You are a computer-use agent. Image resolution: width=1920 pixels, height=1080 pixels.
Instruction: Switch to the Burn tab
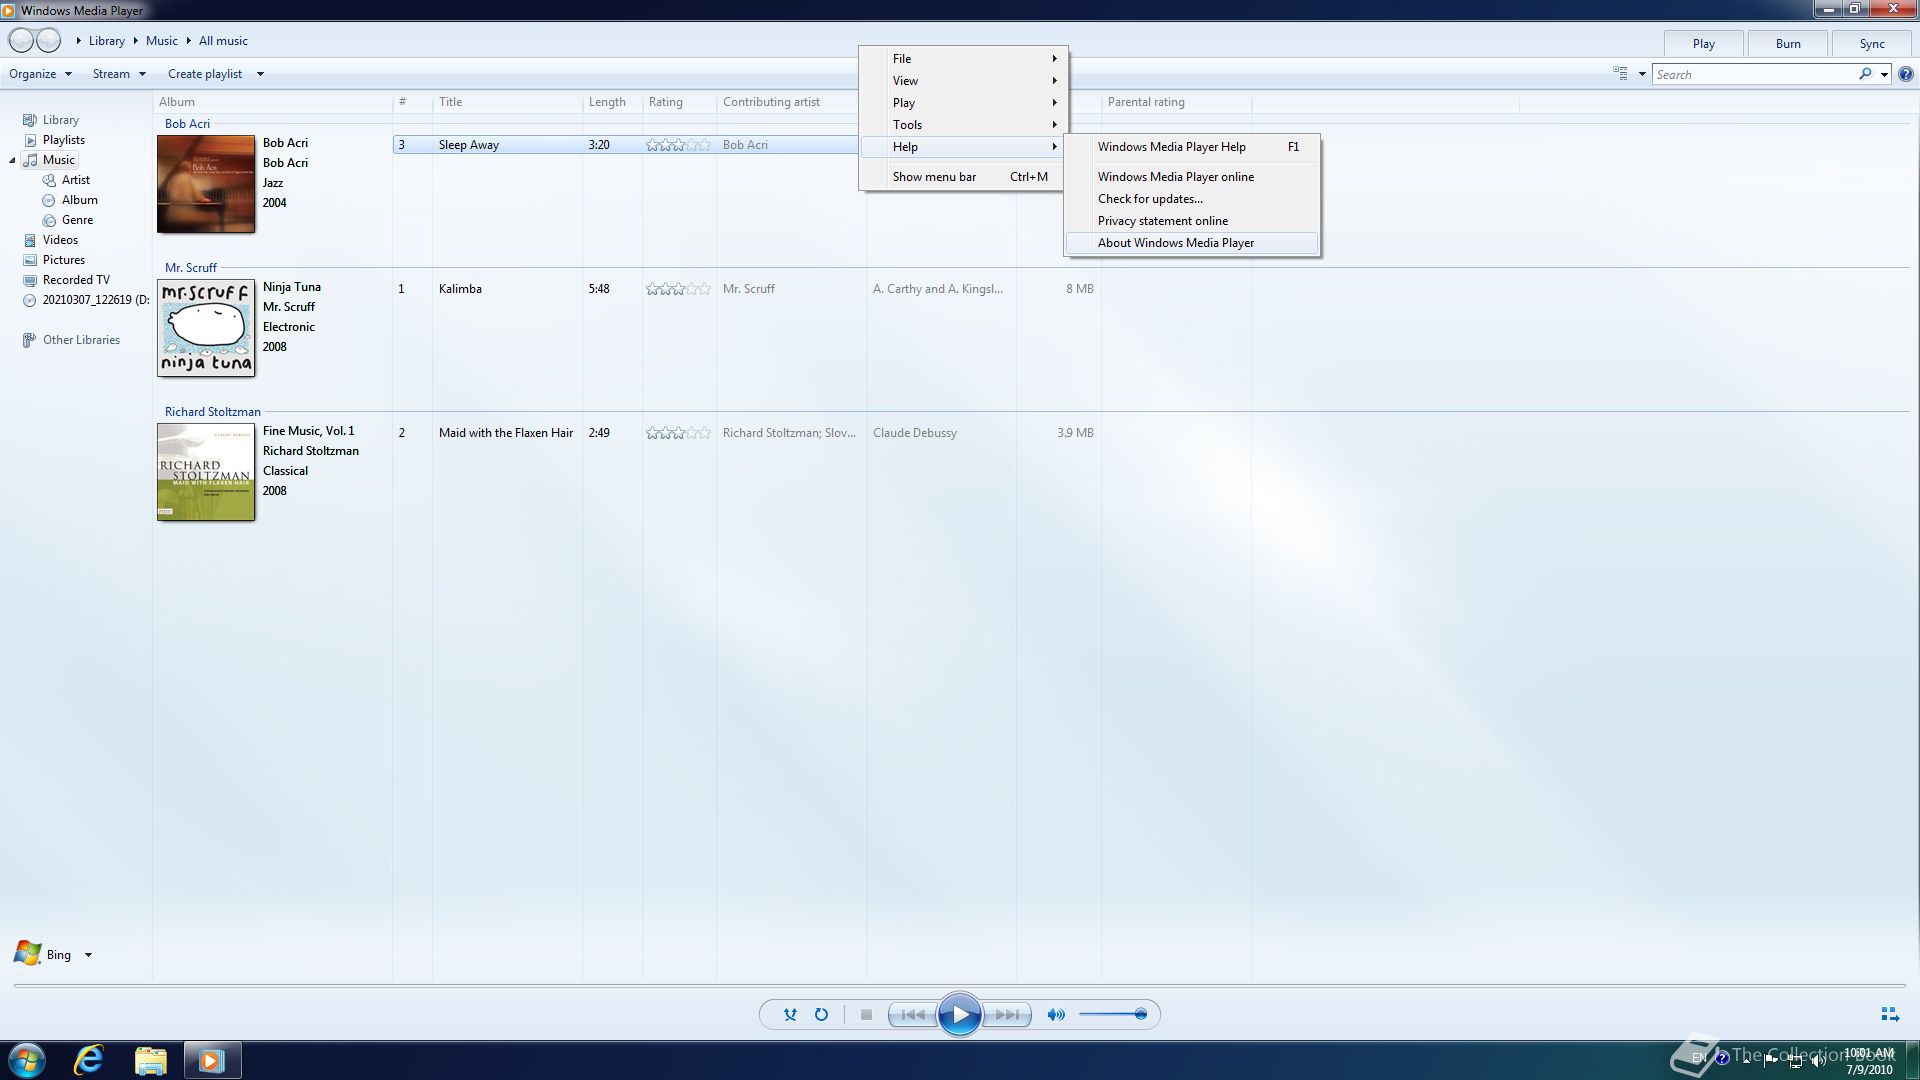coord(1788,44)
